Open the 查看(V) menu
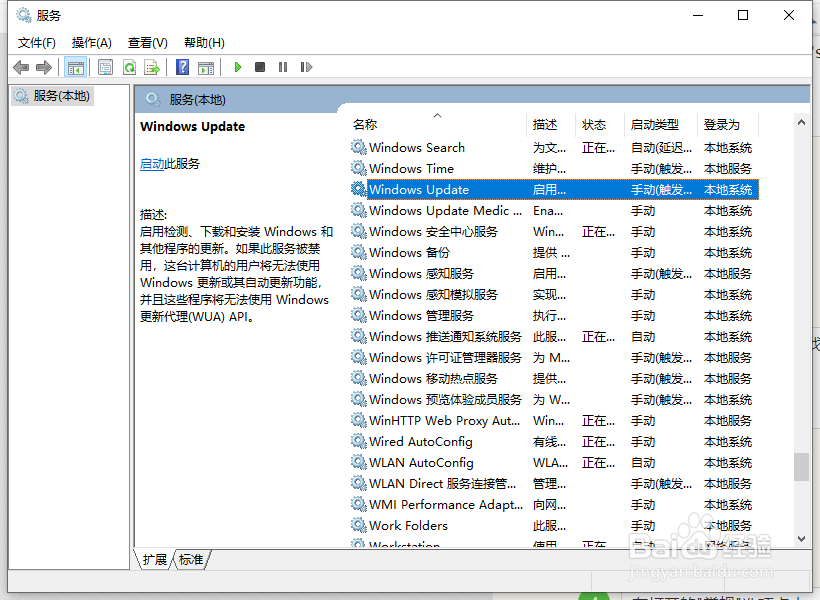The height and width of the screenshot is (600, 820). click(147, 42)
